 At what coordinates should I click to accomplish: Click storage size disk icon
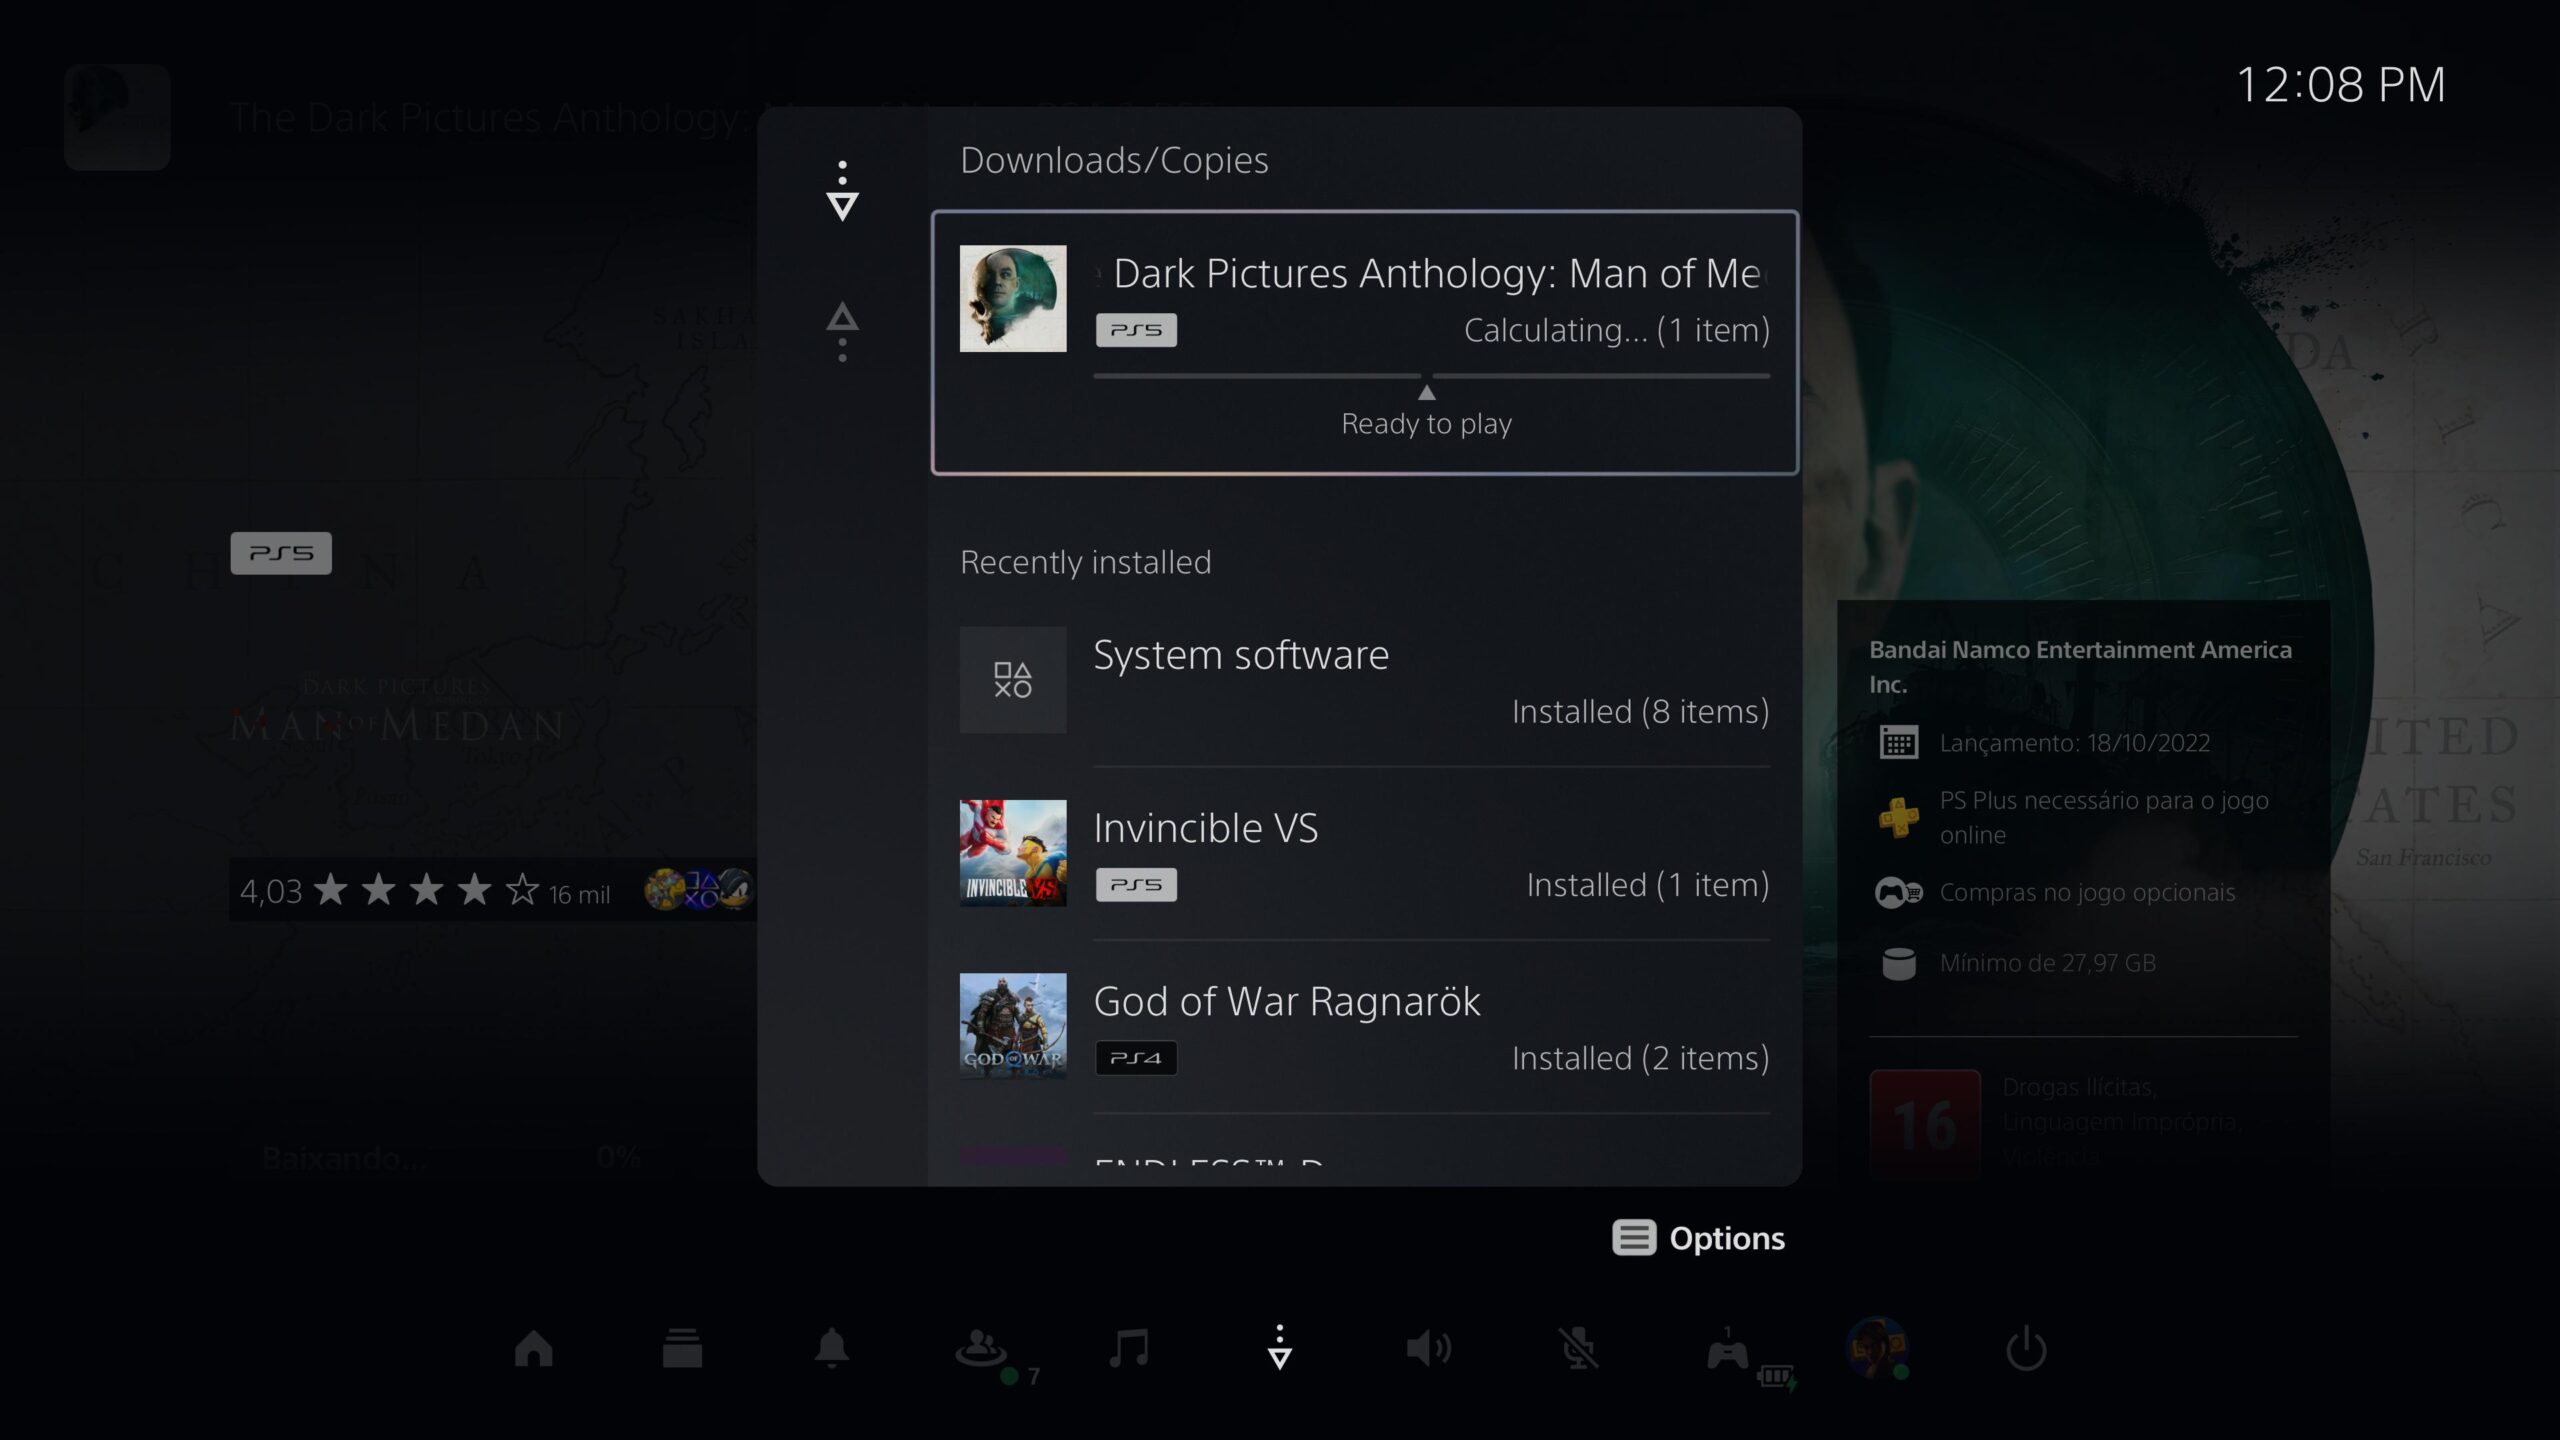click(1898, 964)
